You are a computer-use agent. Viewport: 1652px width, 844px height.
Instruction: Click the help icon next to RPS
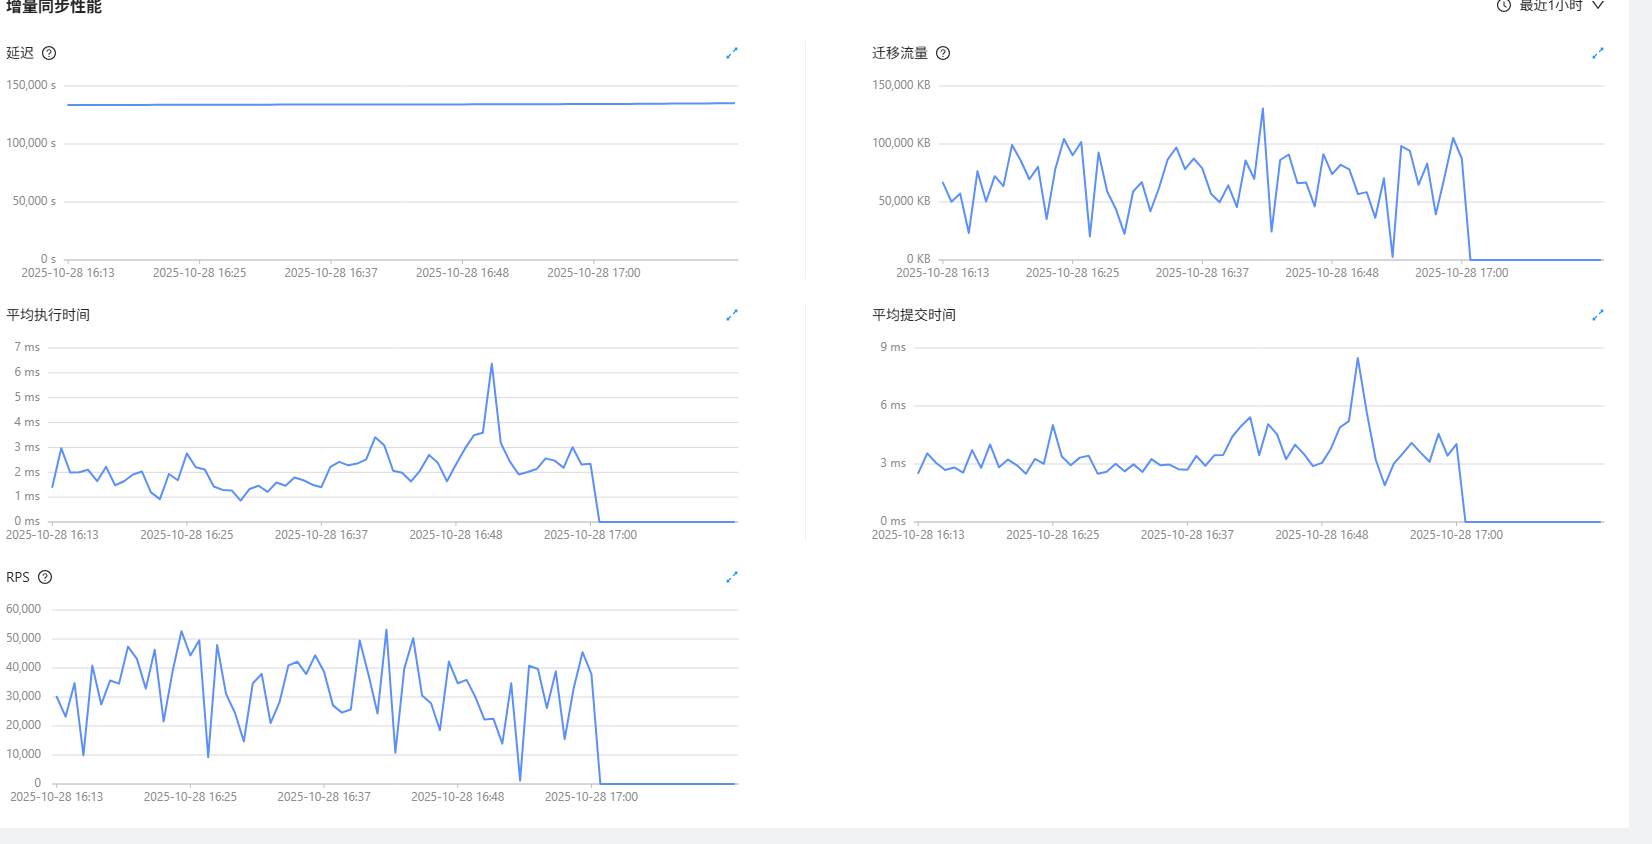pyautogui.click(x=45, y=577)
